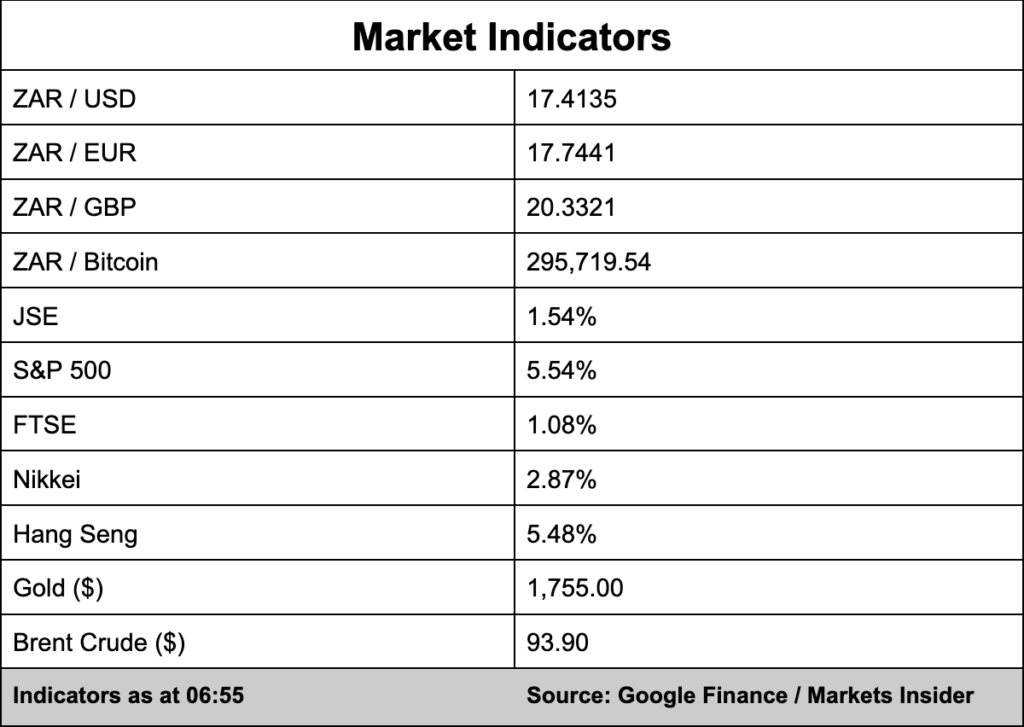Image resolution: width=1024 pixels, height=727 pixels.
Task: Click the 20.3321 value
Action: [x=571, y=208]
